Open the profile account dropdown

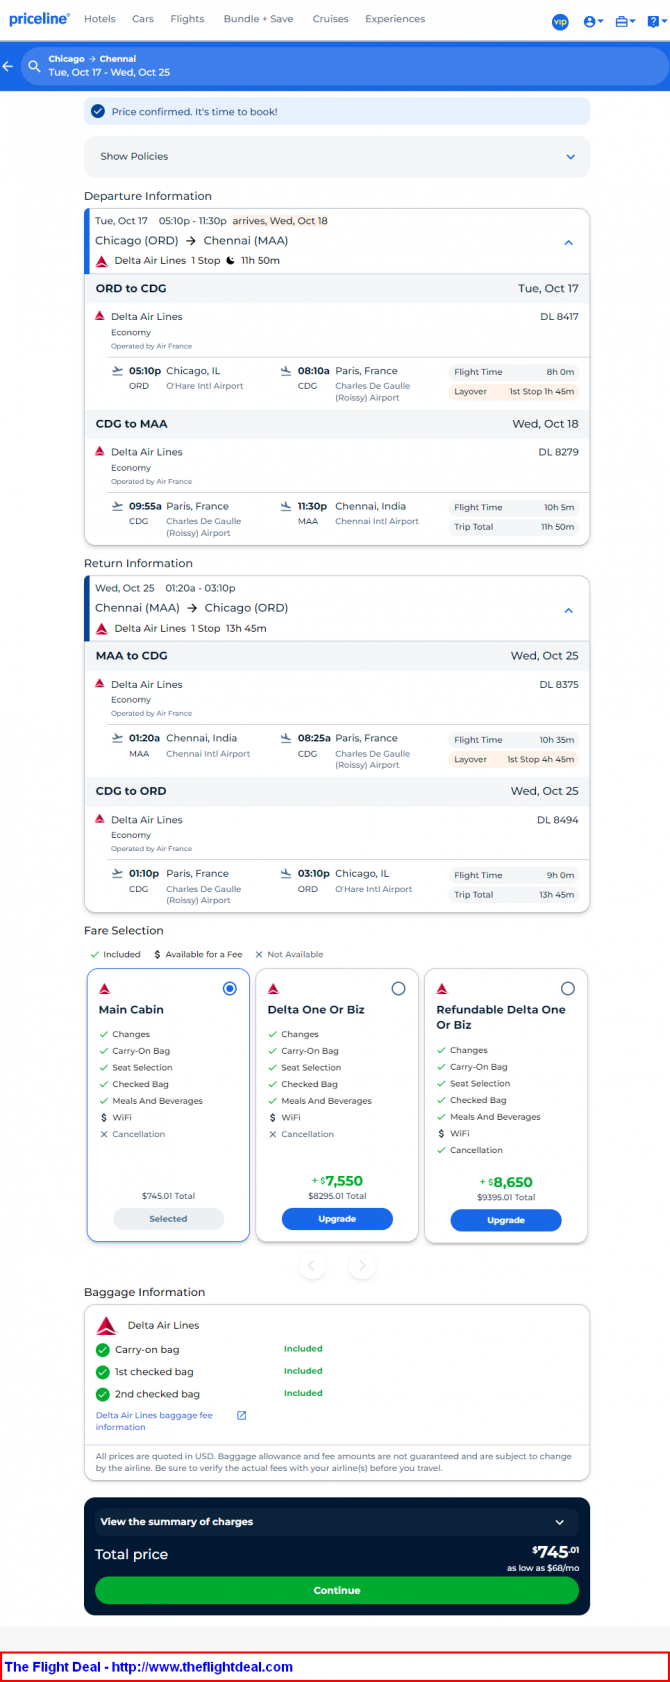(593, 21)
